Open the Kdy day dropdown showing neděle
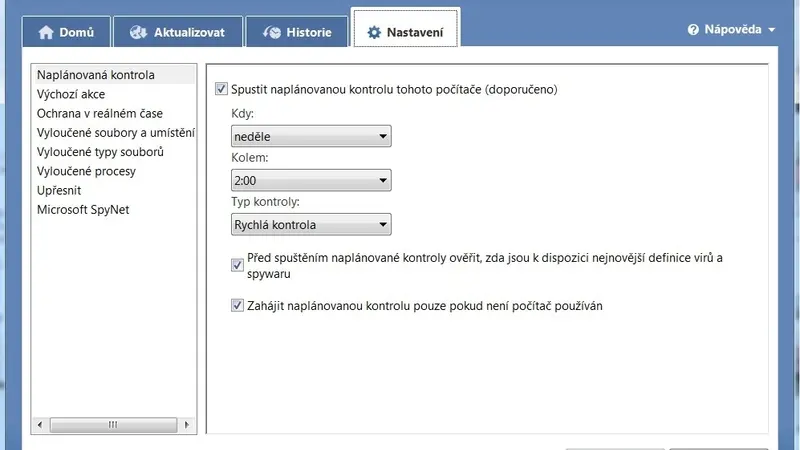800x450 pixels. (x=311, y=136)
